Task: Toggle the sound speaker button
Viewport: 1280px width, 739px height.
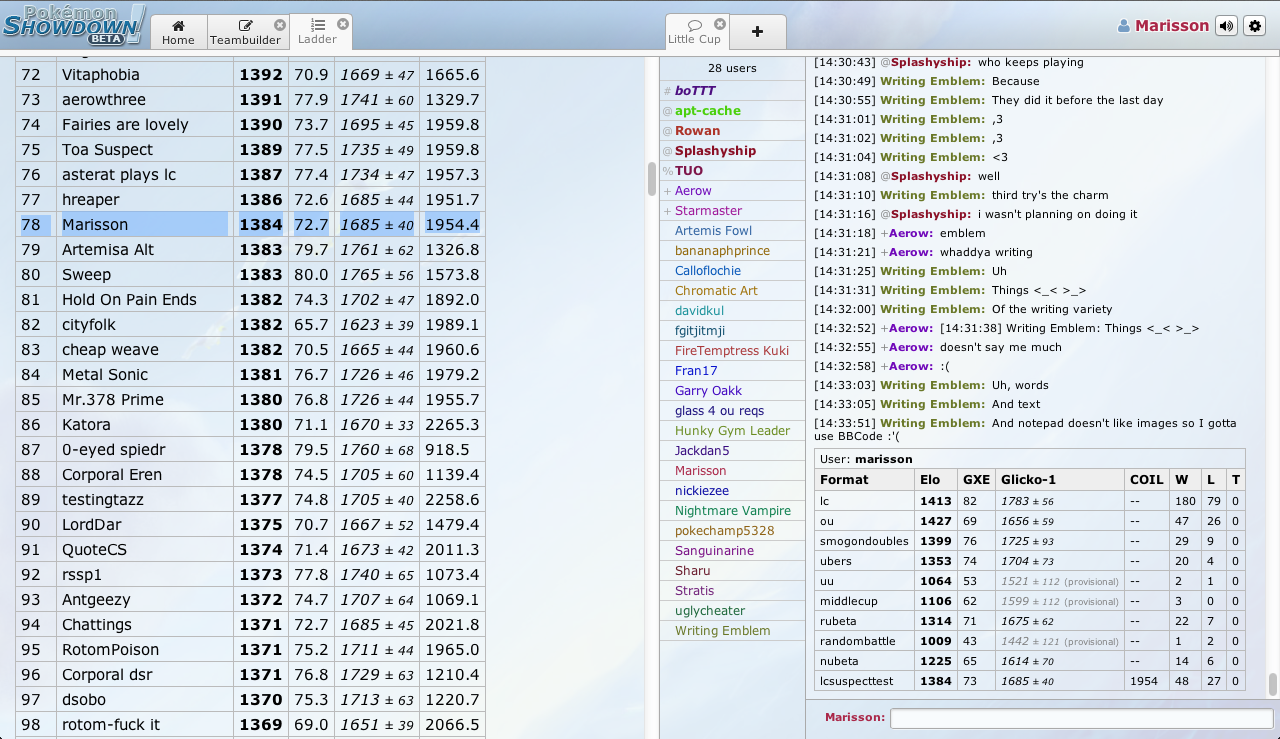Action: [x=1226, y=26]
